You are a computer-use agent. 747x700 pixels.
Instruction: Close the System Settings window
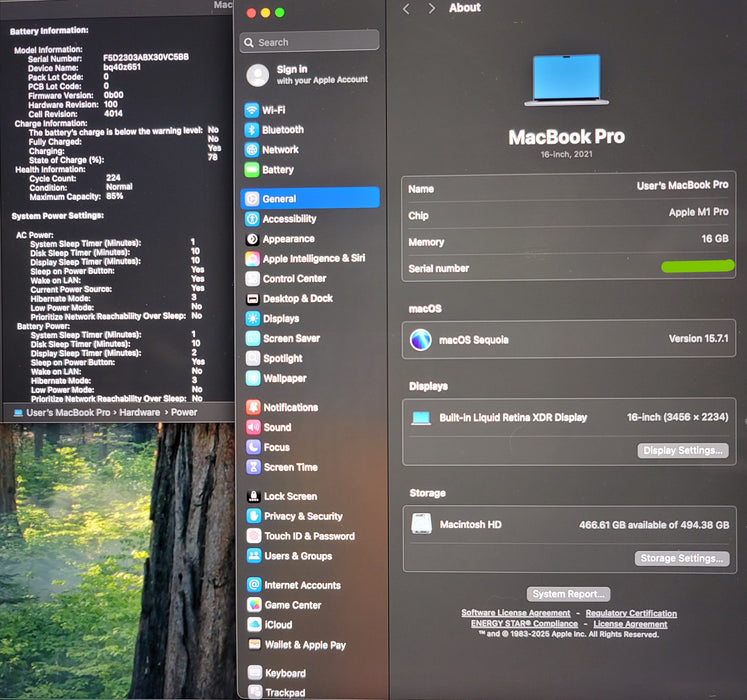(251, 13)
